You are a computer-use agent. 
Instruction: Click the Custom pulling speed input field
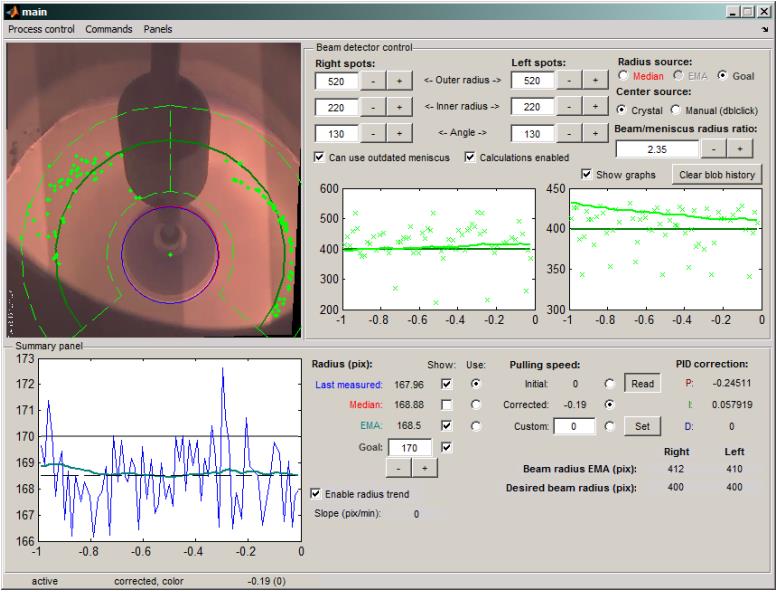click(x=574, y=426)
